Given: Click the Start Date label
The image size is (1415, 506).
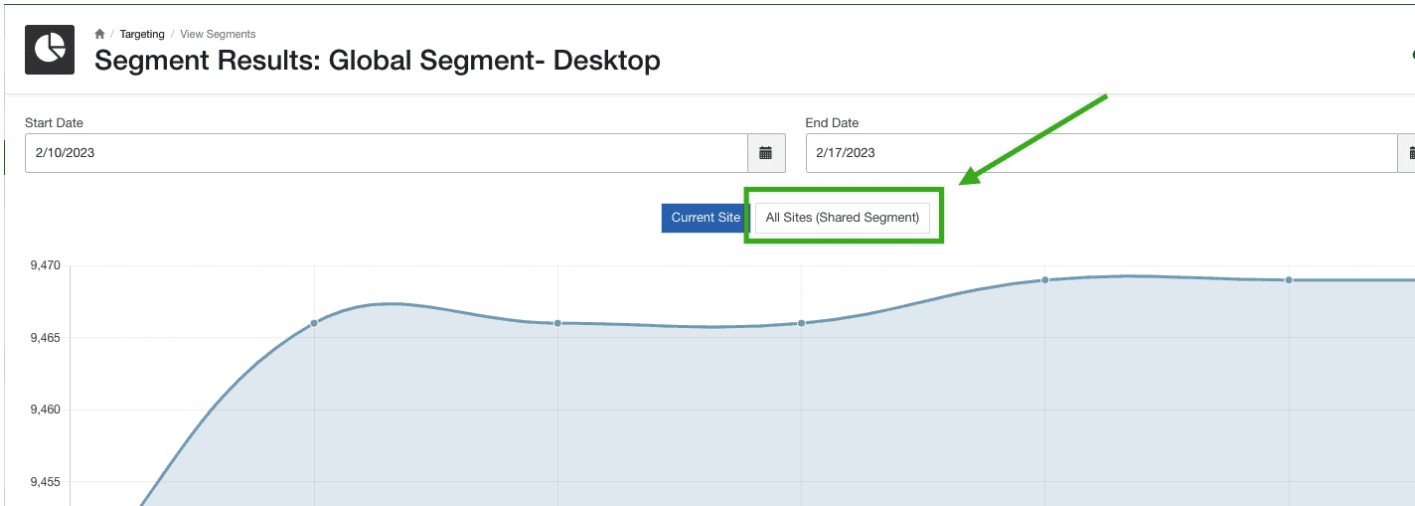Looking at the screenshot, I should pyautogui.click(x=54, y=123).
